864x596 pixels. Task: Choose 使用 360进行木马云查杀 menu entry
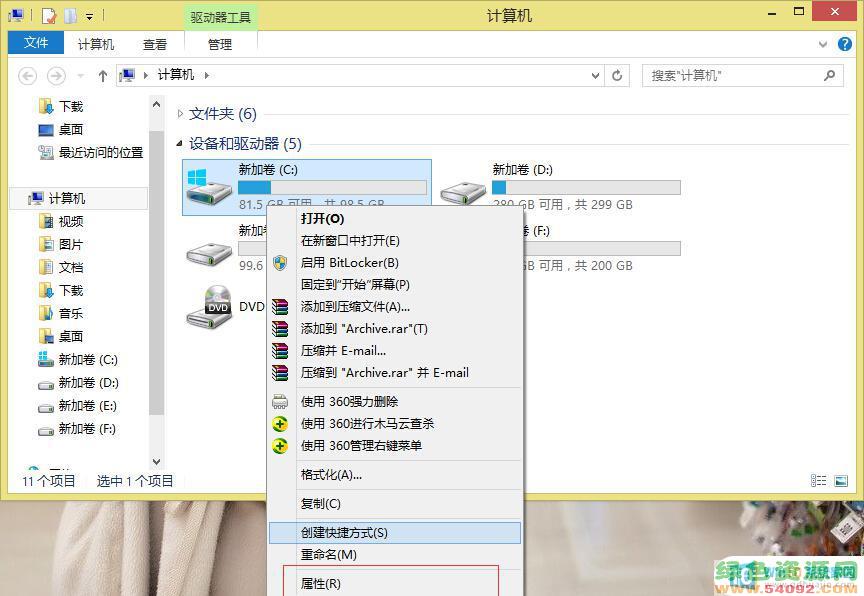point(395,424)
